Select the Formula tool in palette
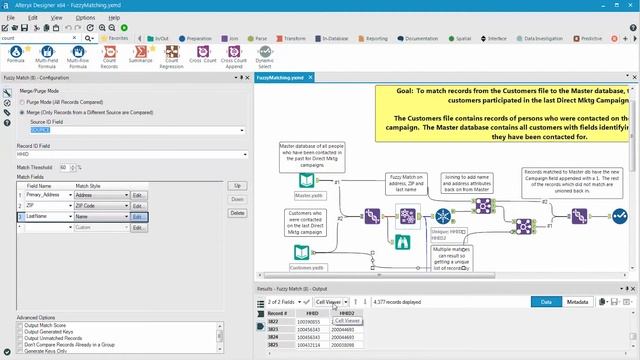 tap(16, 54)
